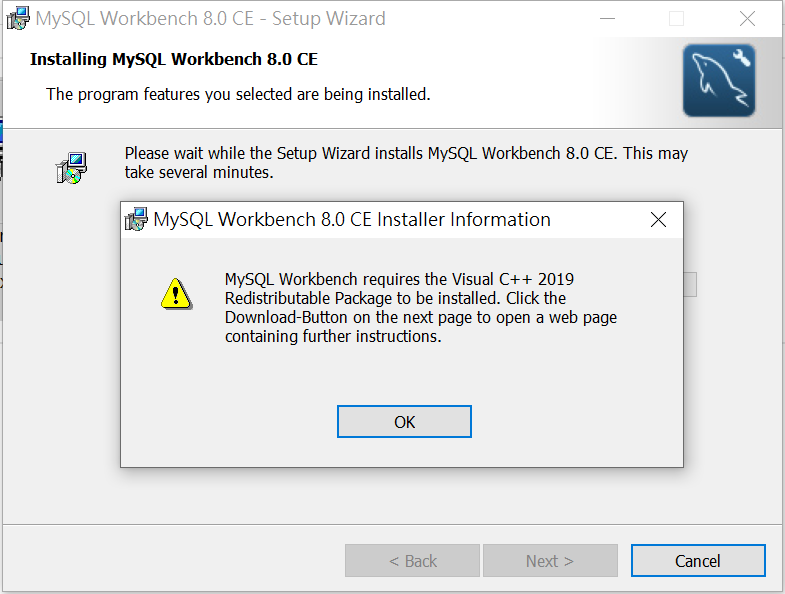Click the Setup Wizard title bar icon
The width and height of the screenshot is (785, 594).
pyautogui.click(x=18, y=19)
